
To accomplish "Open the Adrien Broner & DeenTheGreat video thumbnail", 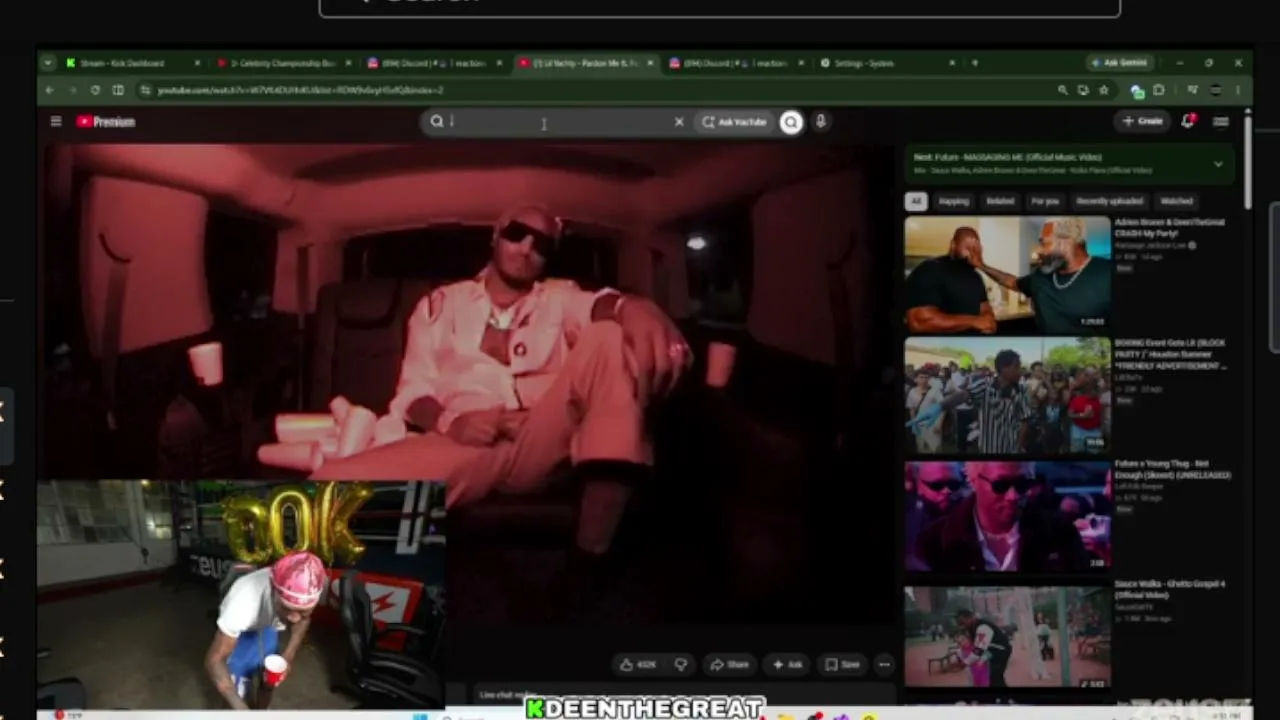I will (1007, 274).
